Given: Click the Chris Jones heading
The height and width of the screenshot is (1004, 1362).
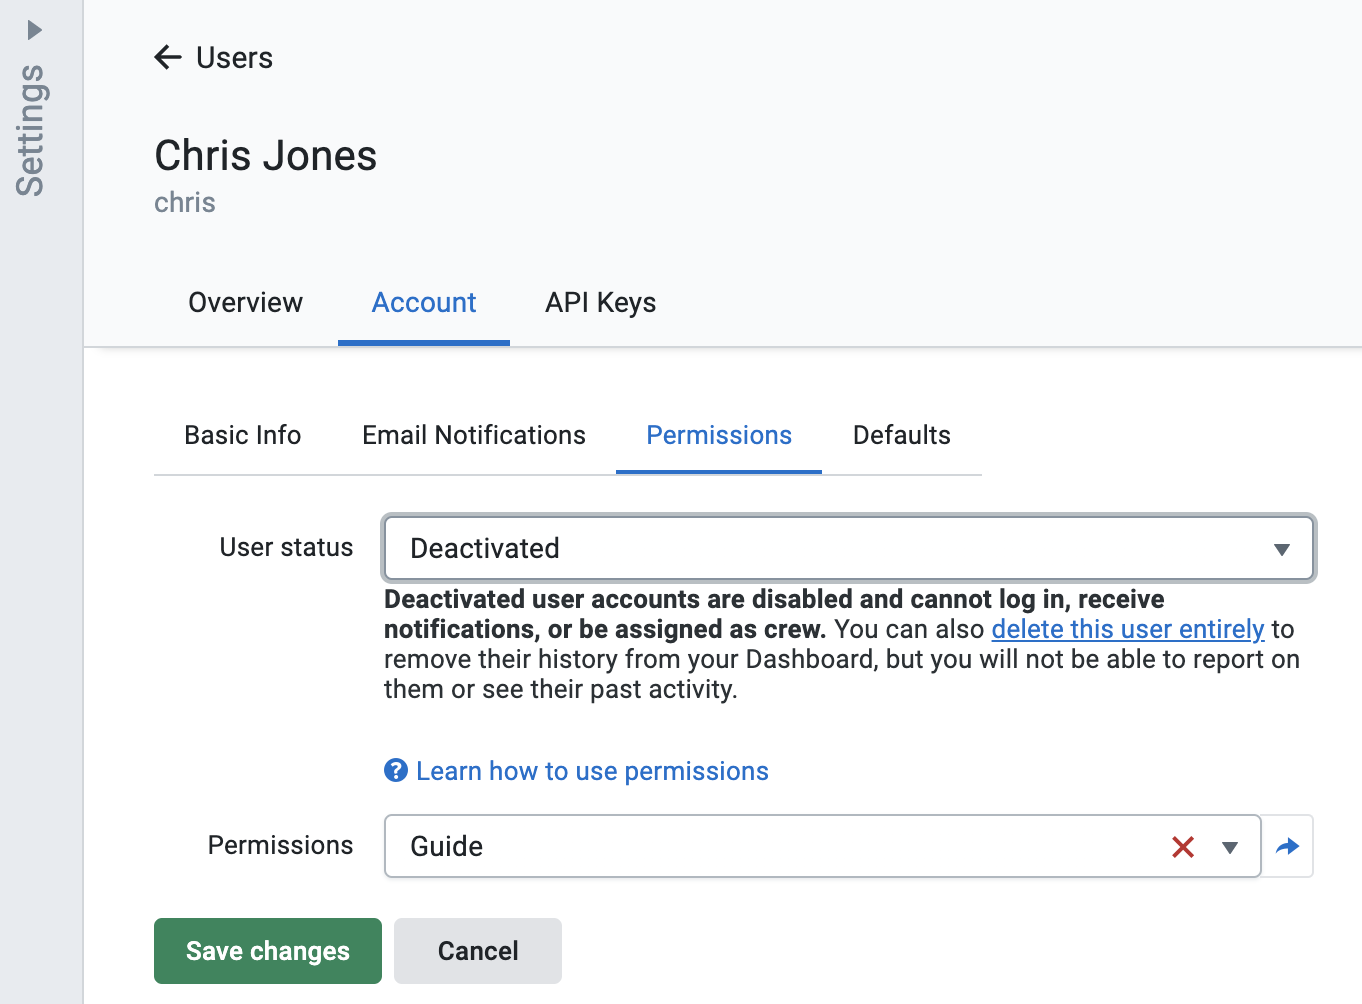Looking at the screenshot, I should (266, 156).
